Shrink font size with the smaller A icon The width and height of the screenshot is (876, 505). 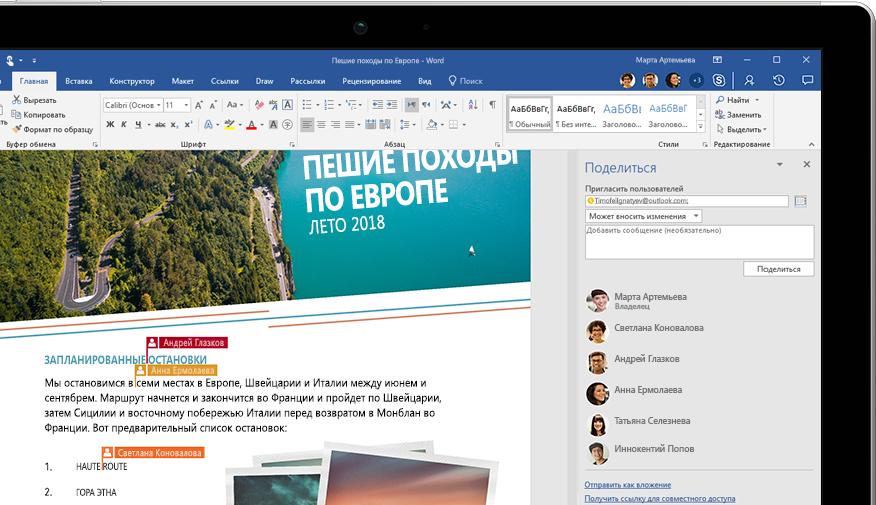coord(213,105)
